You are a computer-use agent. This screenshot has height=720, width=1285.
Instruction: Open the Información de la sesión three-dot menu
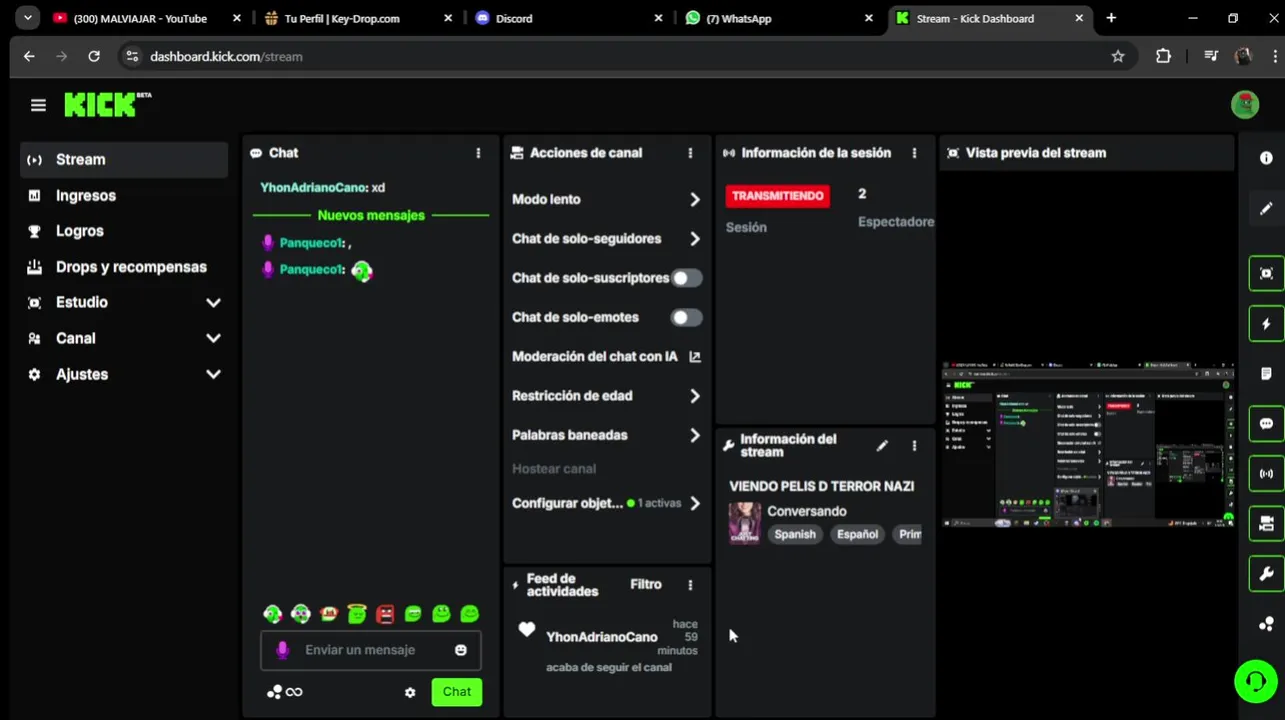[x=914, y=153]
